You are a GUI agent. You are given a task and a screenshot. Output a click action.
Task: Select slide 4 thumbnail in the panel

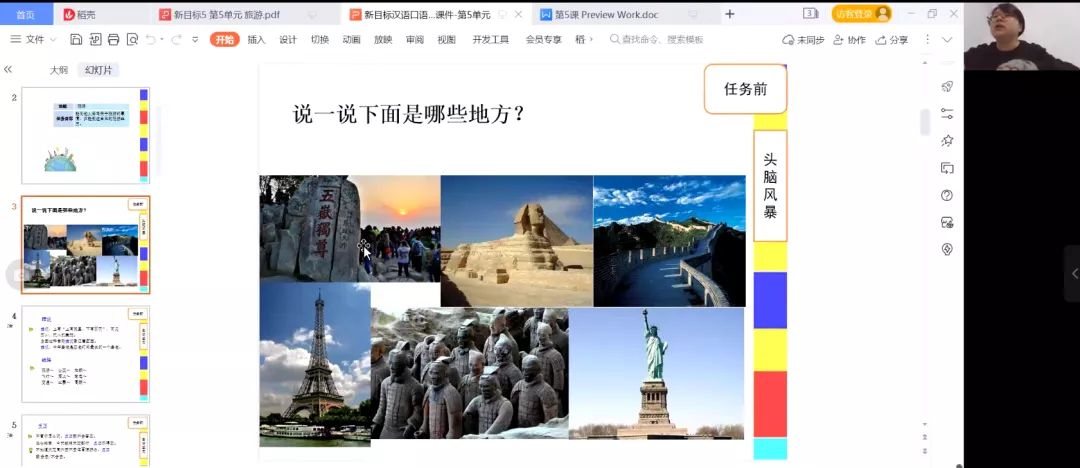(x=85, y=354)
